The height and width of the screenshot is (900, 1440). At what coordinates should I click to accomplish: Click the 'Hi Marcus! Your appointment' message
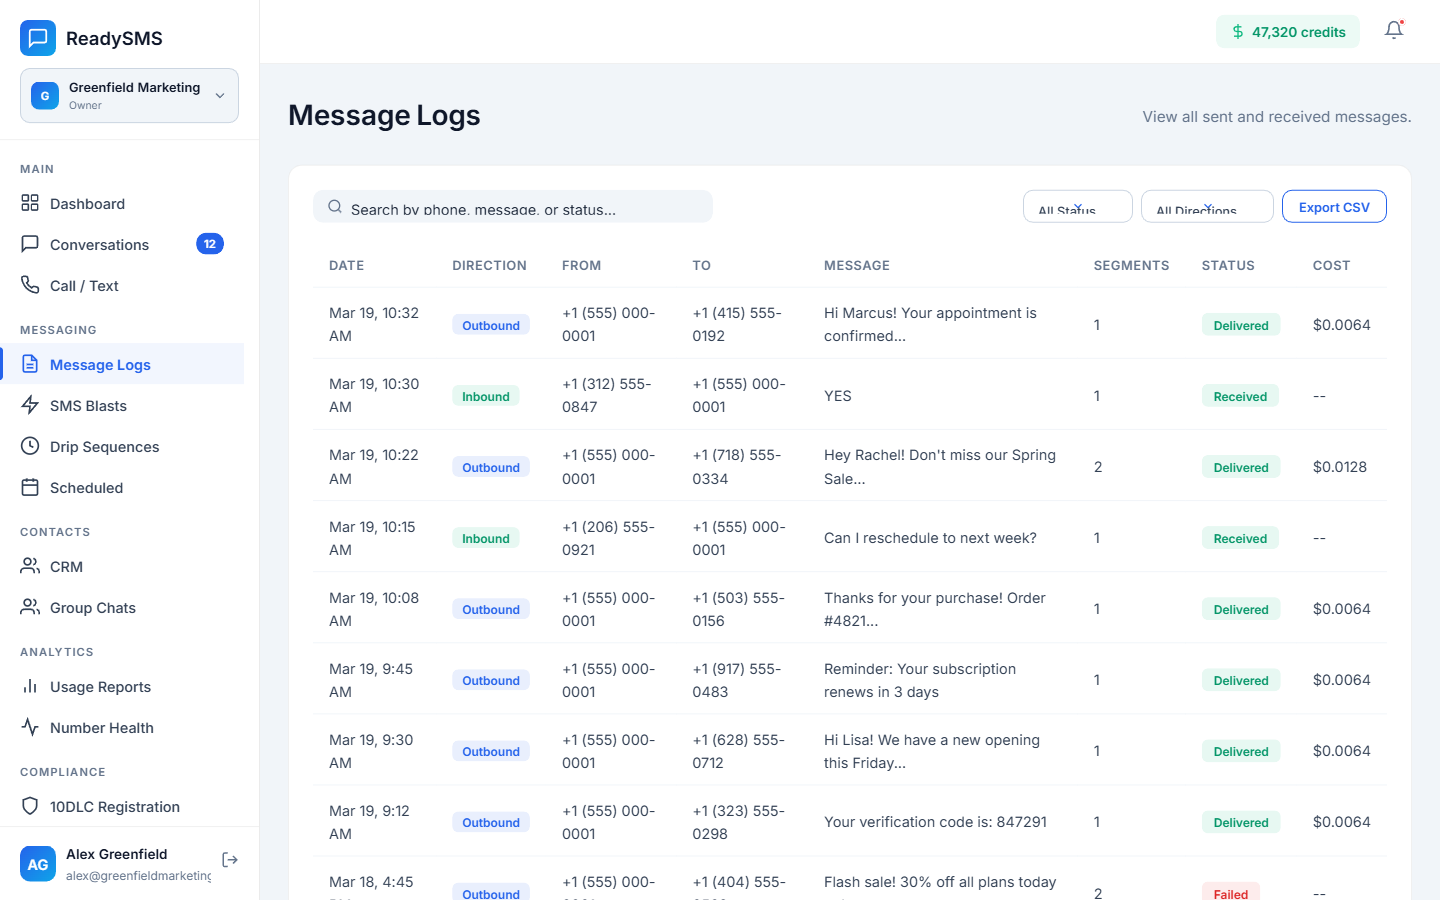[930, 324]
